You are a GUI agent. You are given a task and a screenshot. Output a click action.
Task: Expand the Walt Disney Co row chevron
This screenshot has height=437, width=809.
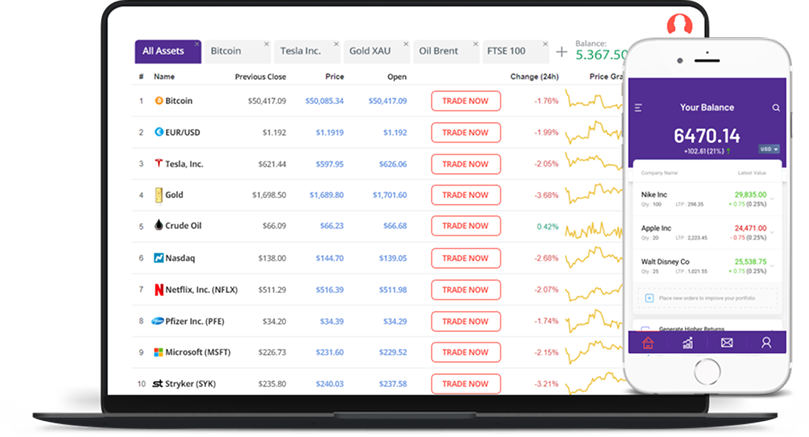click(x=772, y=266)
